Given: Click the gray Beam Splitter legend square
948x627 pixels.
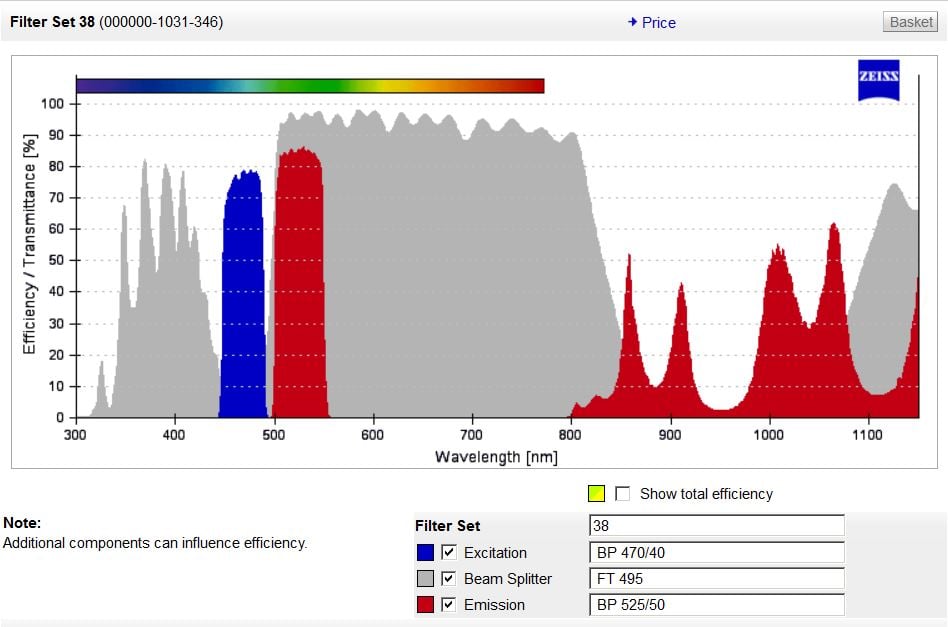Looking at the screenshot, I should pos(425,578).
